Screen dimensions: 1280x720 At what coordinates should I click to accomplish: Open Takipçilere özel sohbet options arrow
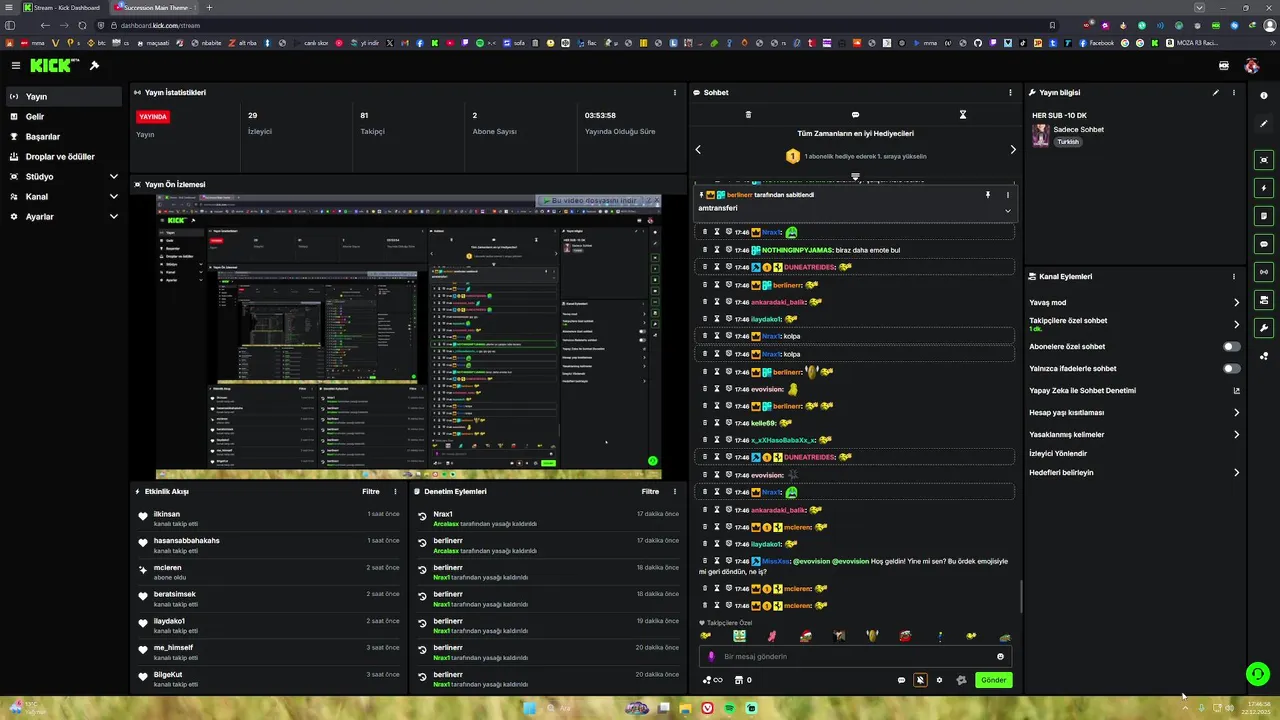[1236, 325]
